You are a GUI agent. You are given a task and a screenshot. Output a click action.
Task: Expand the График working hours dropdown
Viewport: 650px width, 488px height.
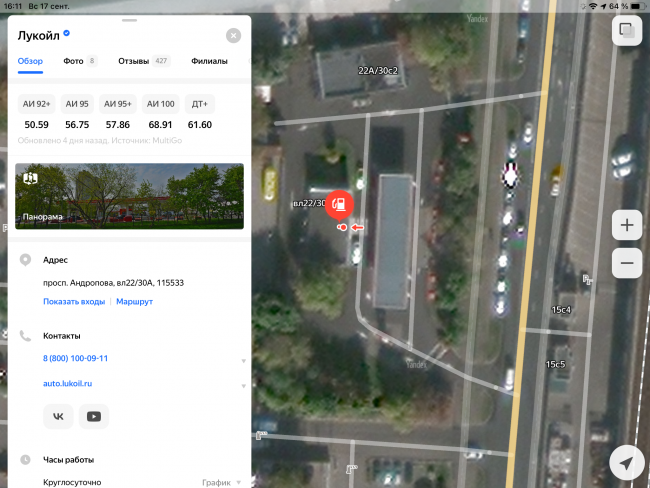point(221,483)
